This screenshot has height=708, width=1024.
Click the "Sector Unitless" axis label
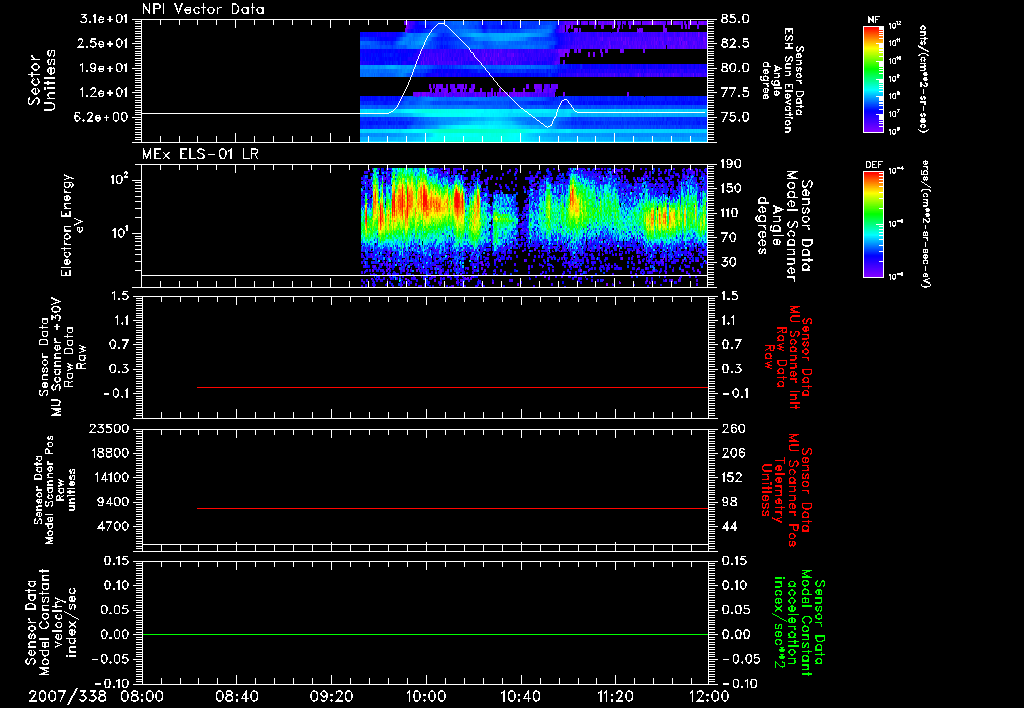click(x=41, y=80)
